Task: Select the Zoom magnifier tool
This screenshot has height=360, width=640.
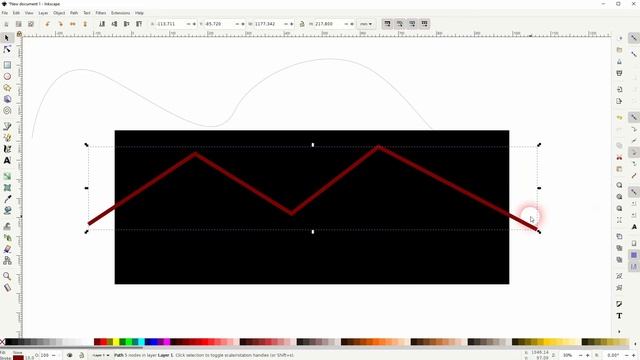Action: click(7, 276)
